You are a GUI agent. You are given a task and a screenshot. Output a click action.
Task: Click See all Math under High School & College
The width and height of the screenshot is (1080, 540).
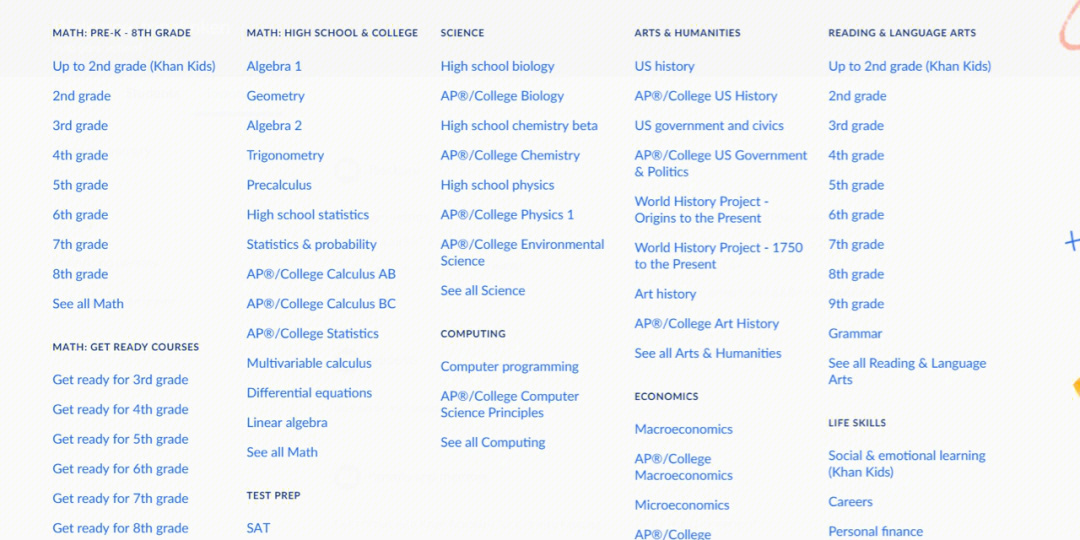(282, 452)
